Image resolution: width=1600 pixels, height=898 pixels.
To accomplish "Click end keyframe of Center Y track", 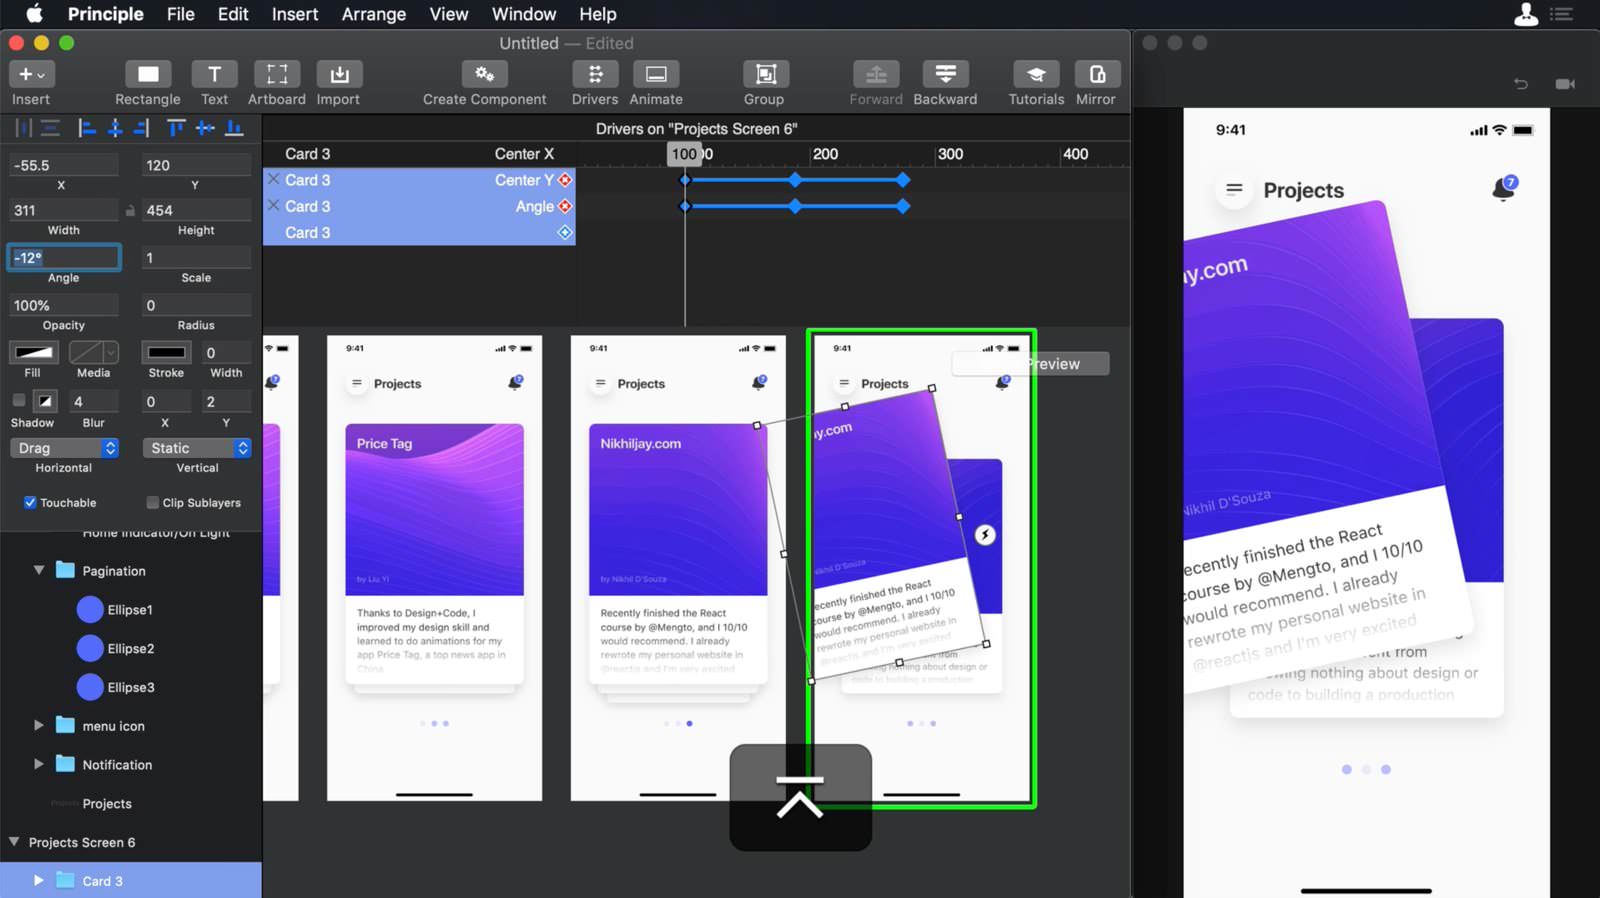I will [x=903, y=180].
